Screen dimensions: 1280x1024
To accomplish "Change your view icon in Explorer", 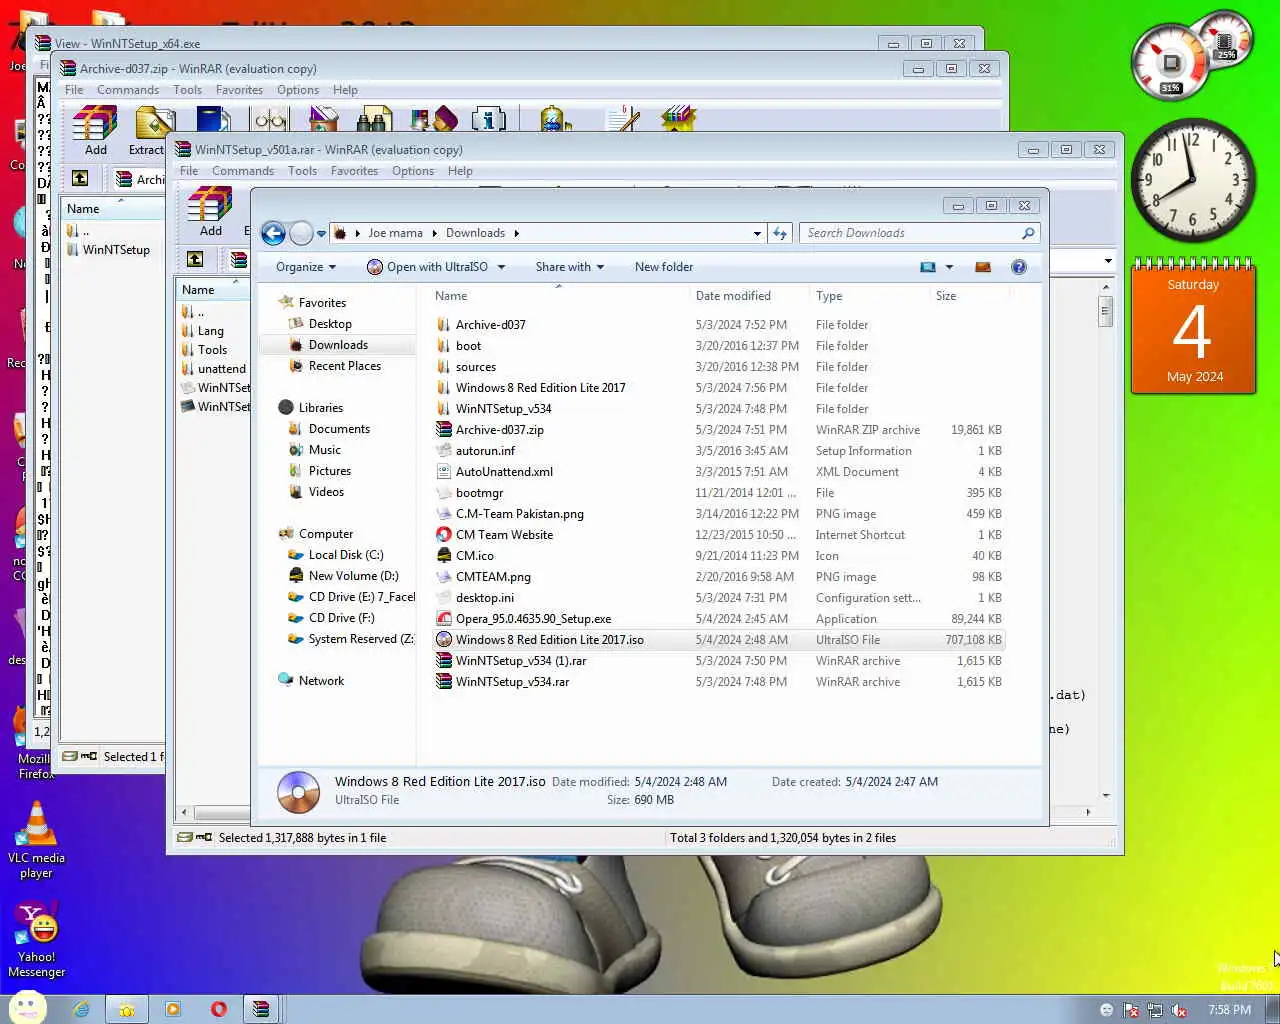I will pyautogui.click(x=928, y=267).
